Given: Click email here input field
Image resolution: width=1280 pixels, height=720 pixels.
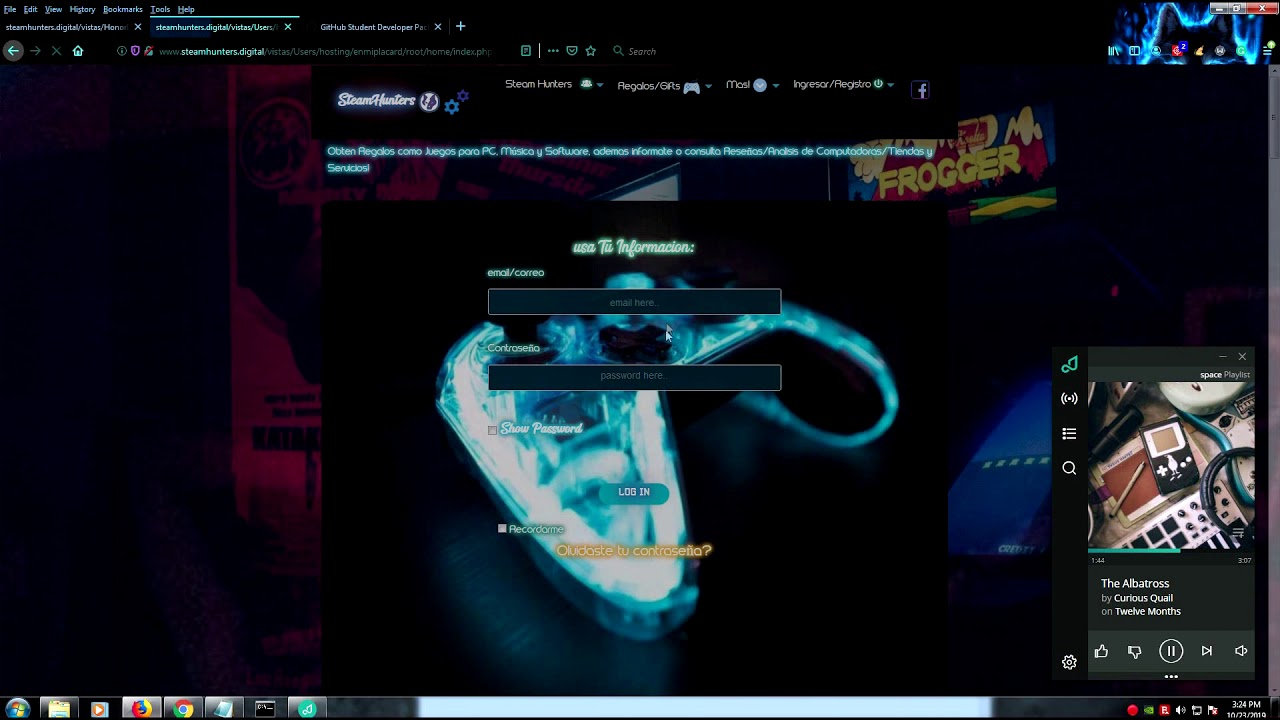Looking at the screenshot, I should [634, 302].
